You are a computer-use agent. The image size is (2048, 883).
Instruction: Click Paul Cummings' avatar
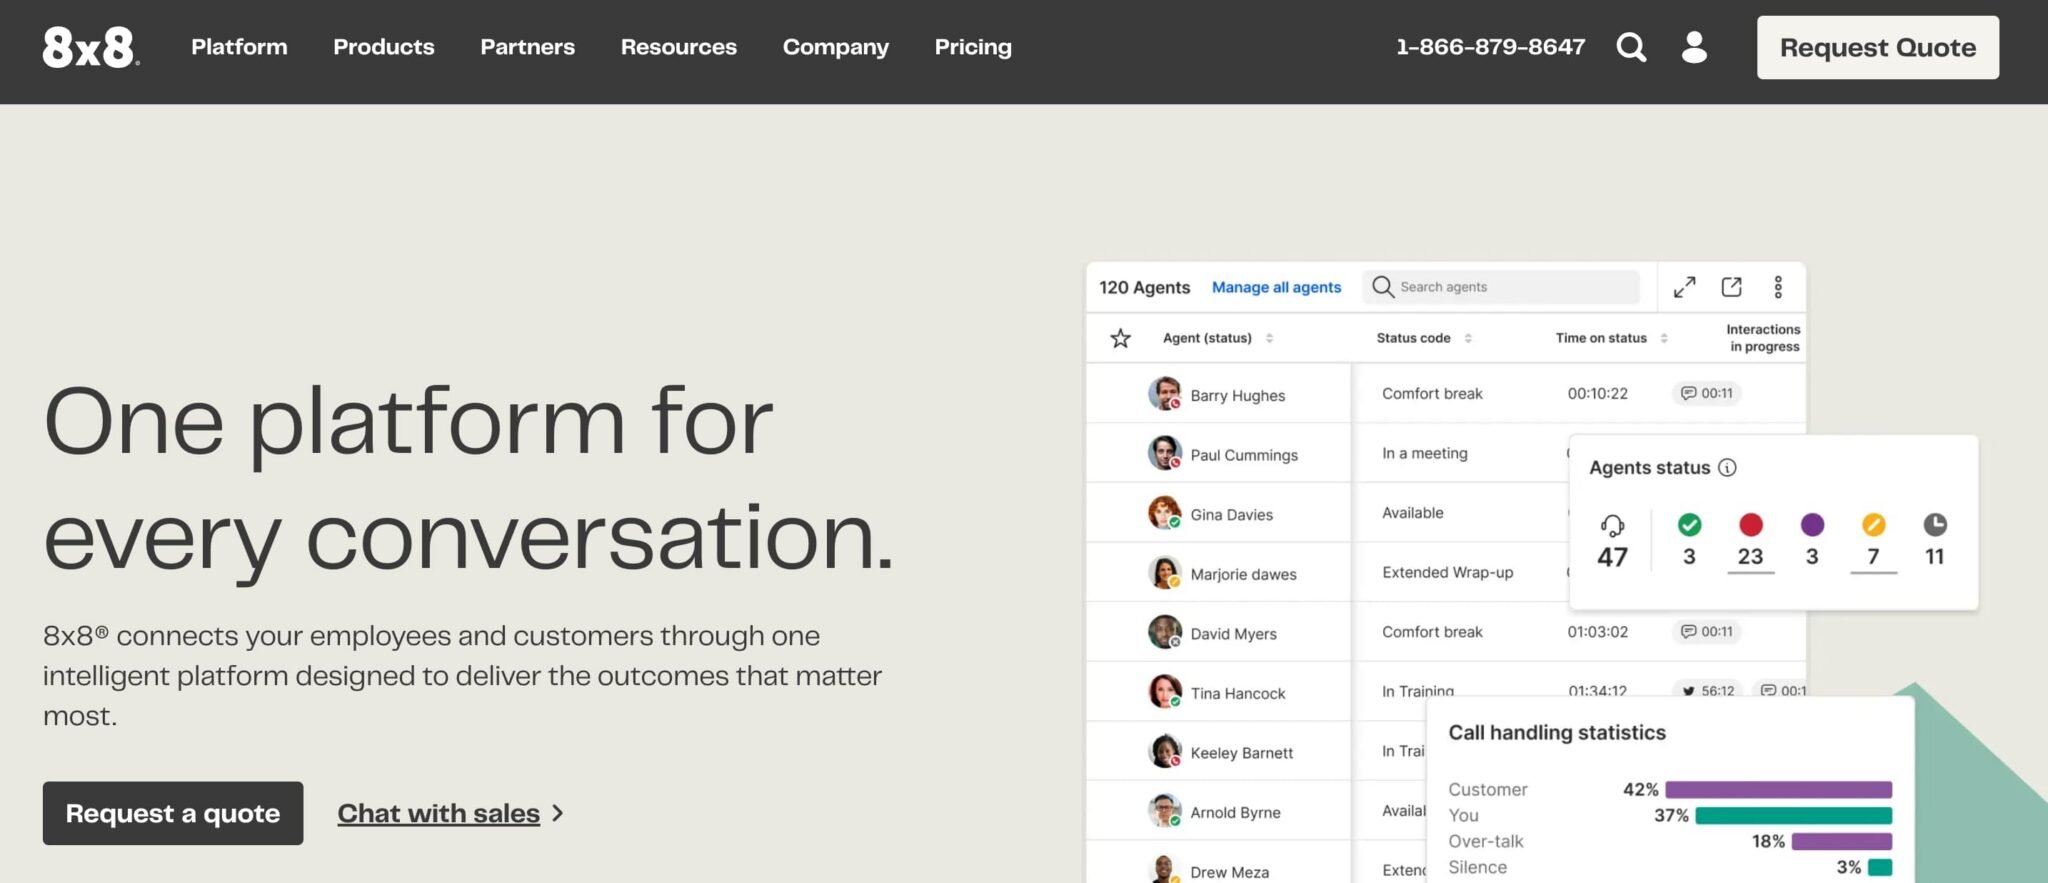point(1165,453)
